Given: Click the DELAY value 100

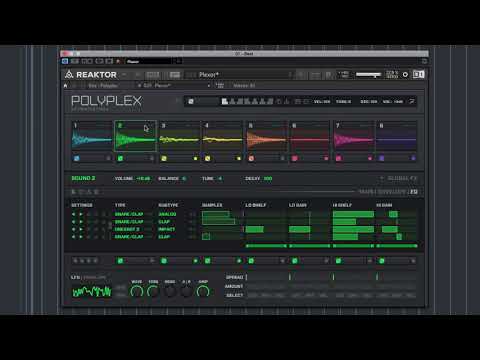Looking at the screenshot, I should click(x=268, y=179).
